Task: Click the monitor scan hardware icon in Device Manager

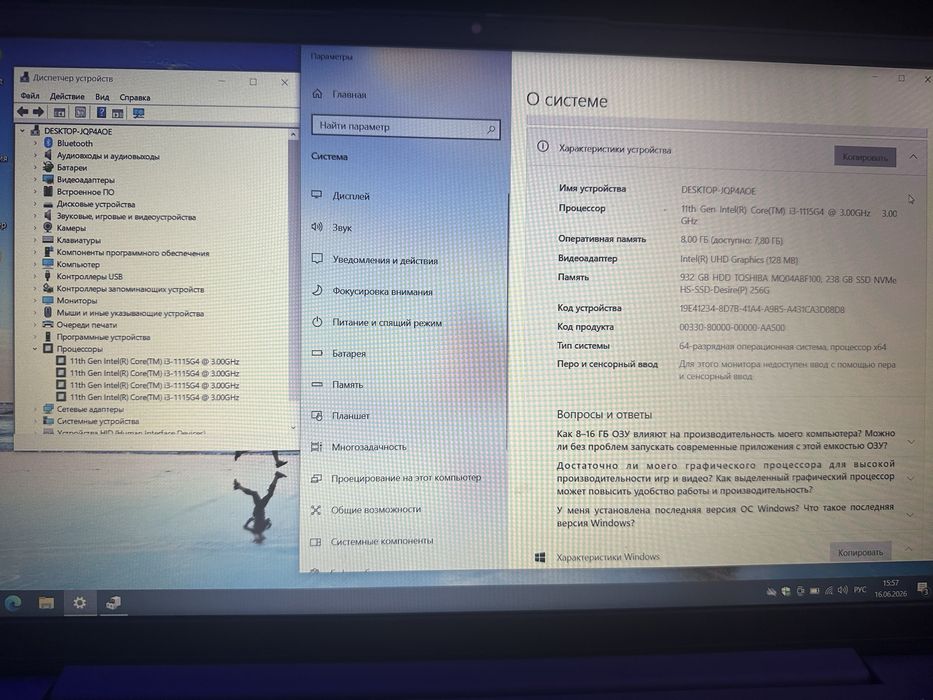Action: coord(139,113)
